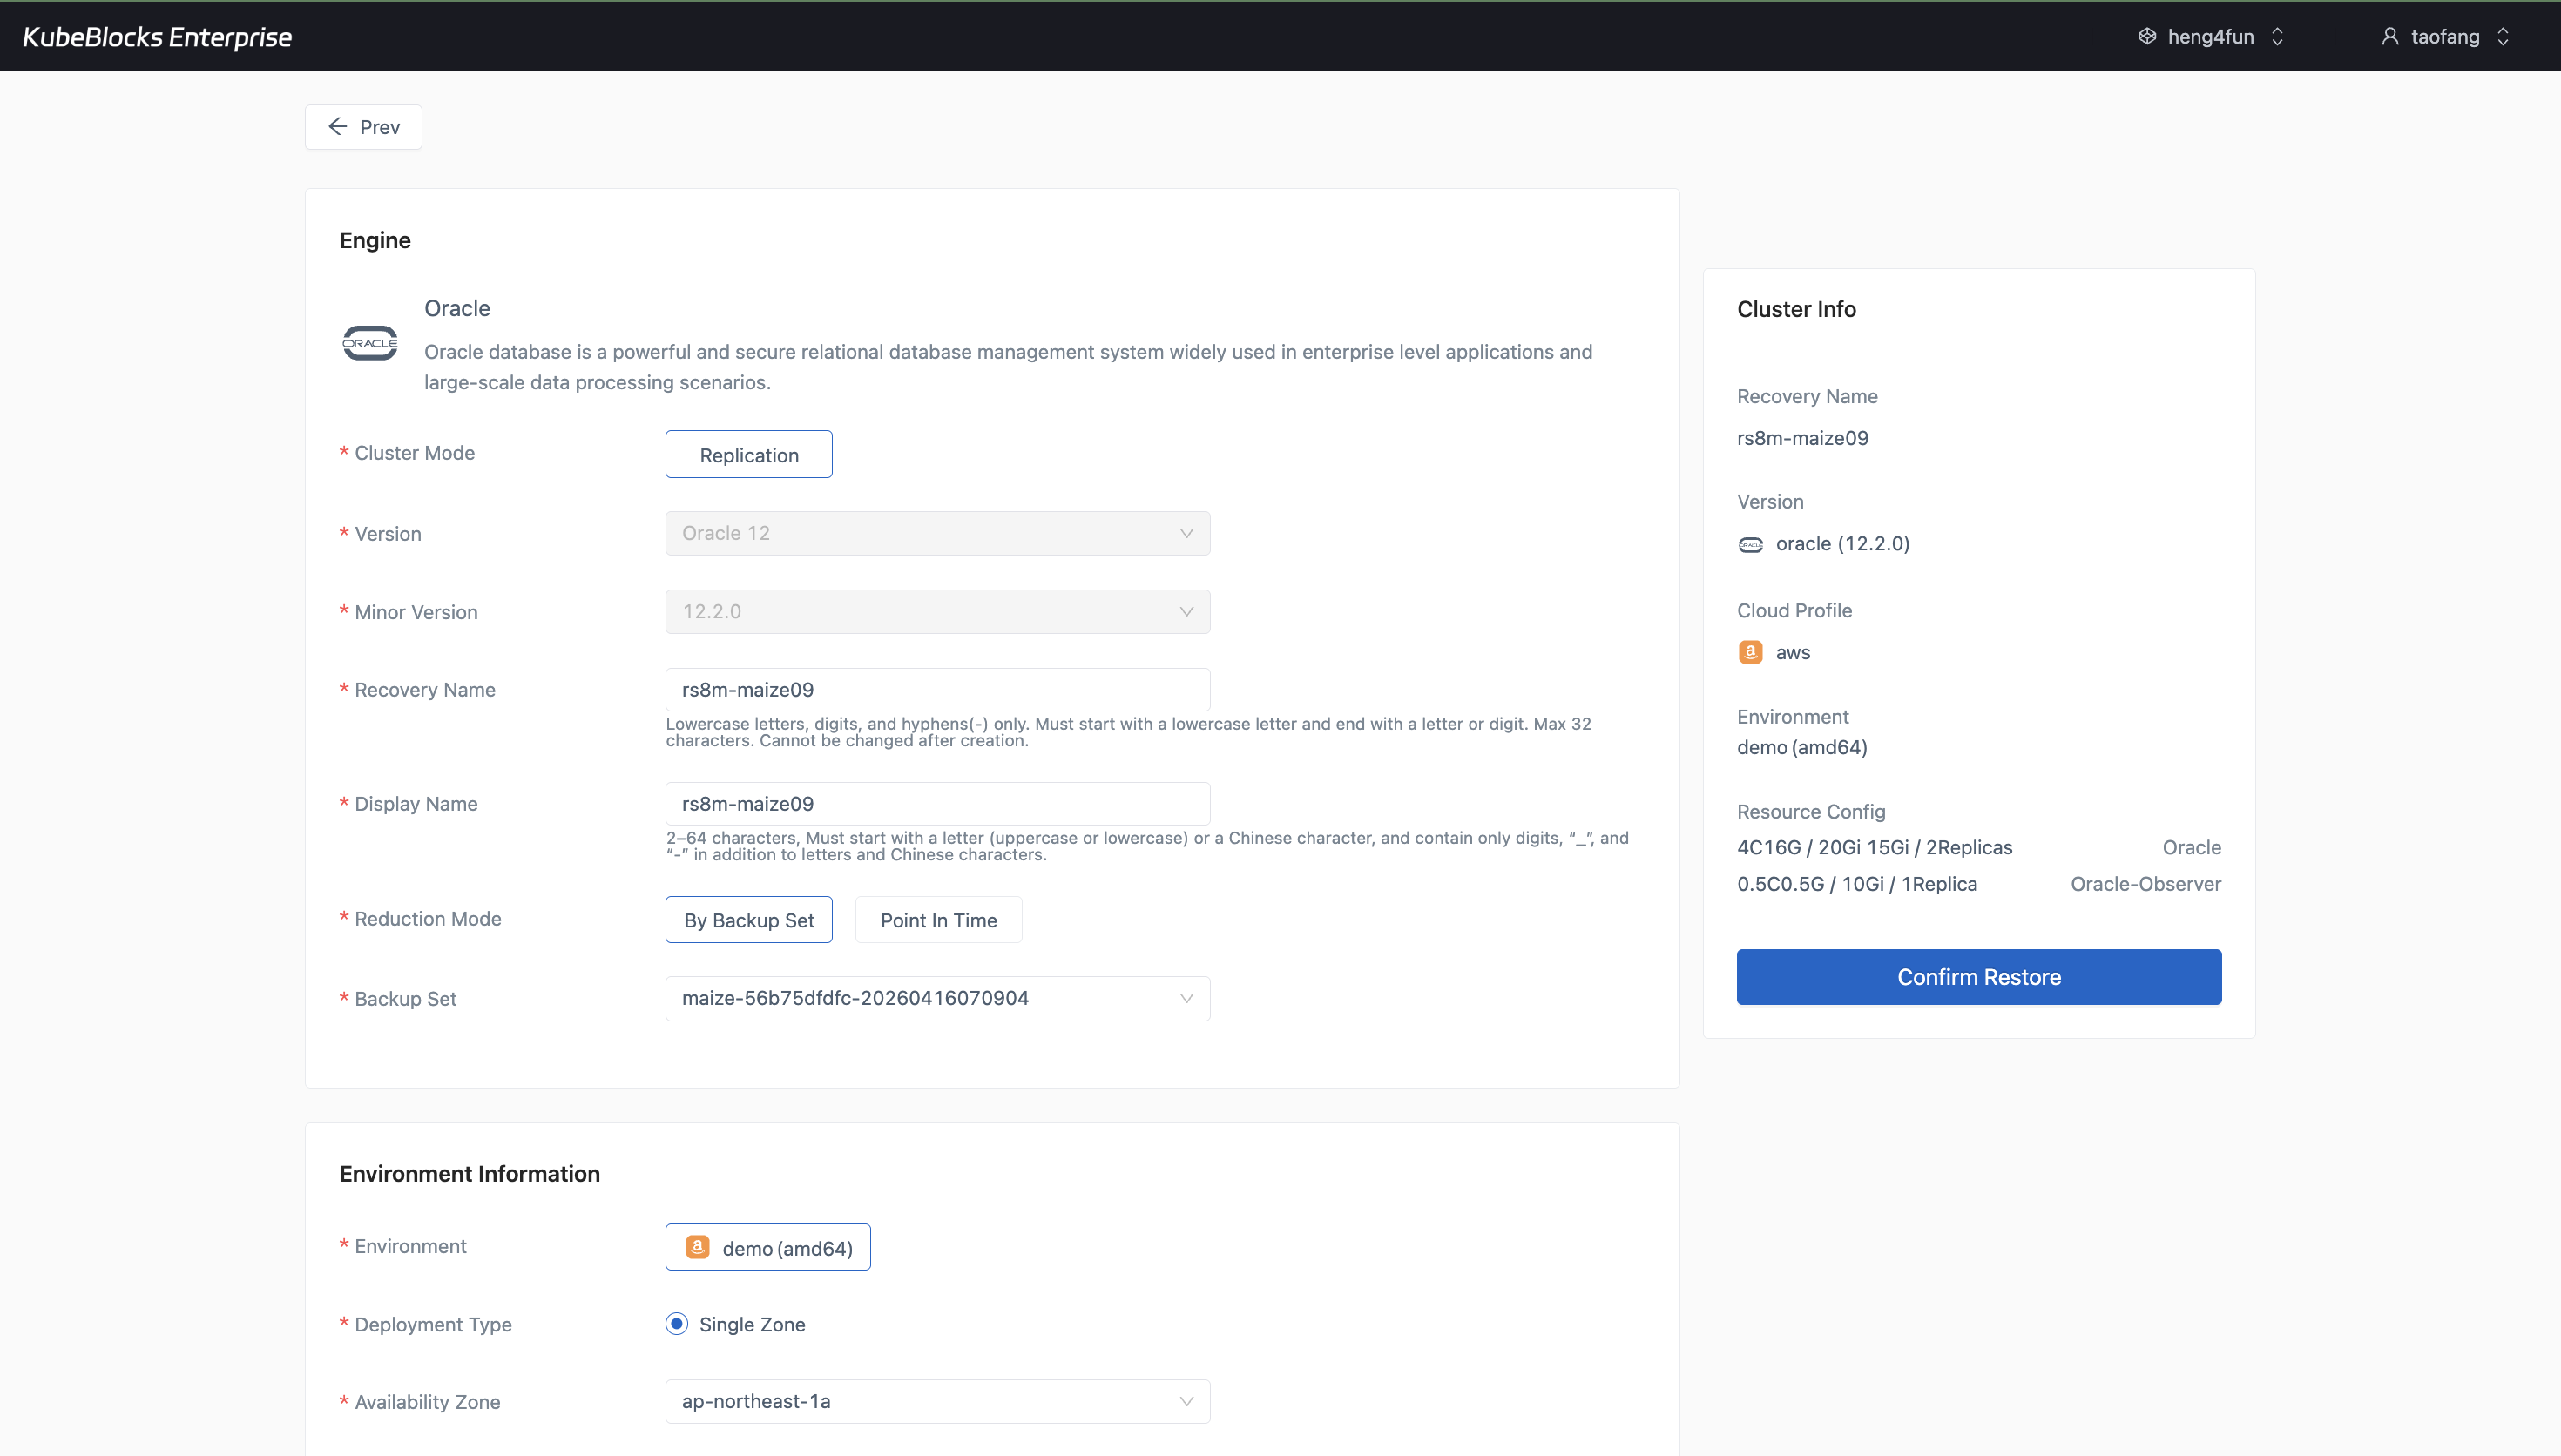Click the back arrow icon in Prev

pos(338,127)
